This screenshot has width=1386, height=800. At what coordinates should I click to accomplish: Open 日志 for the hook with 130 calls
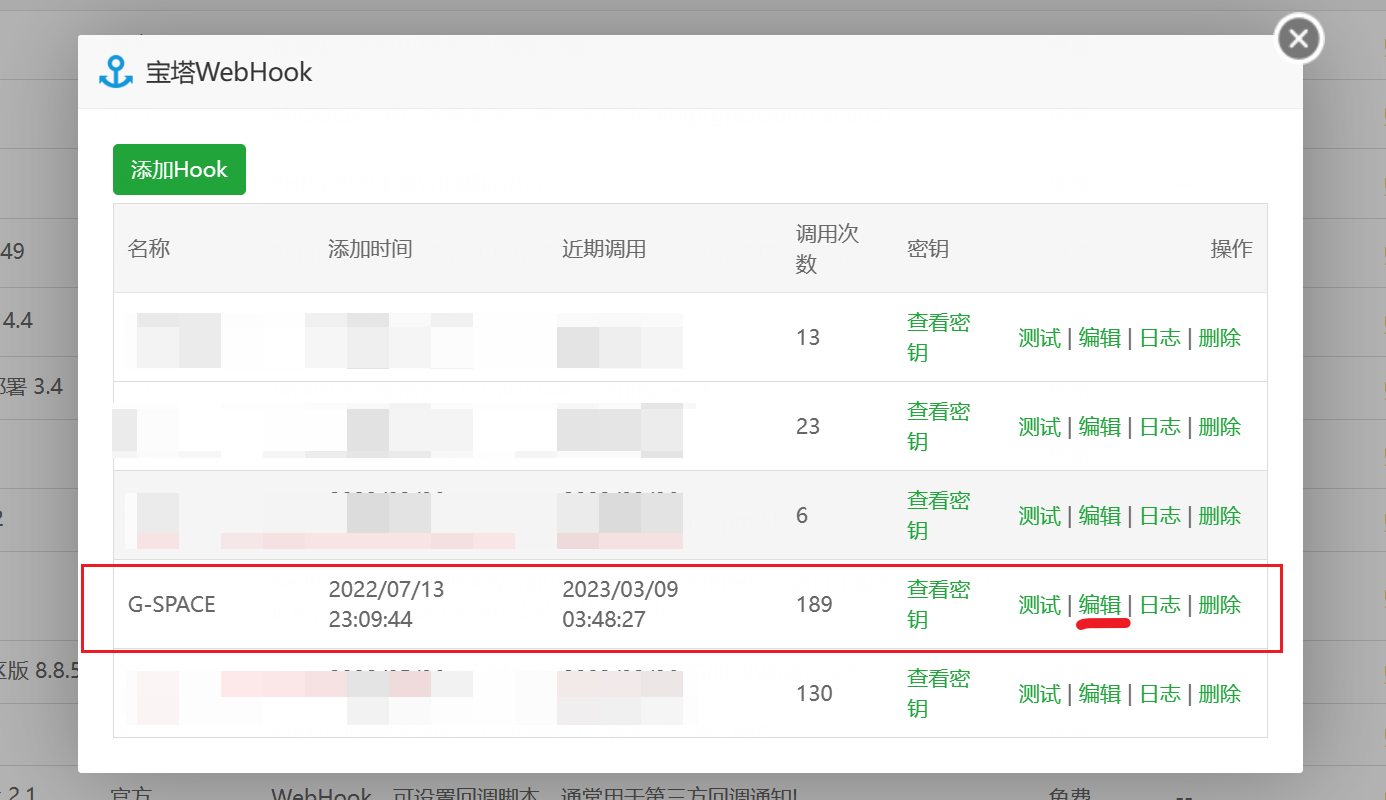pyautogui.click(x=1160, y=694)
